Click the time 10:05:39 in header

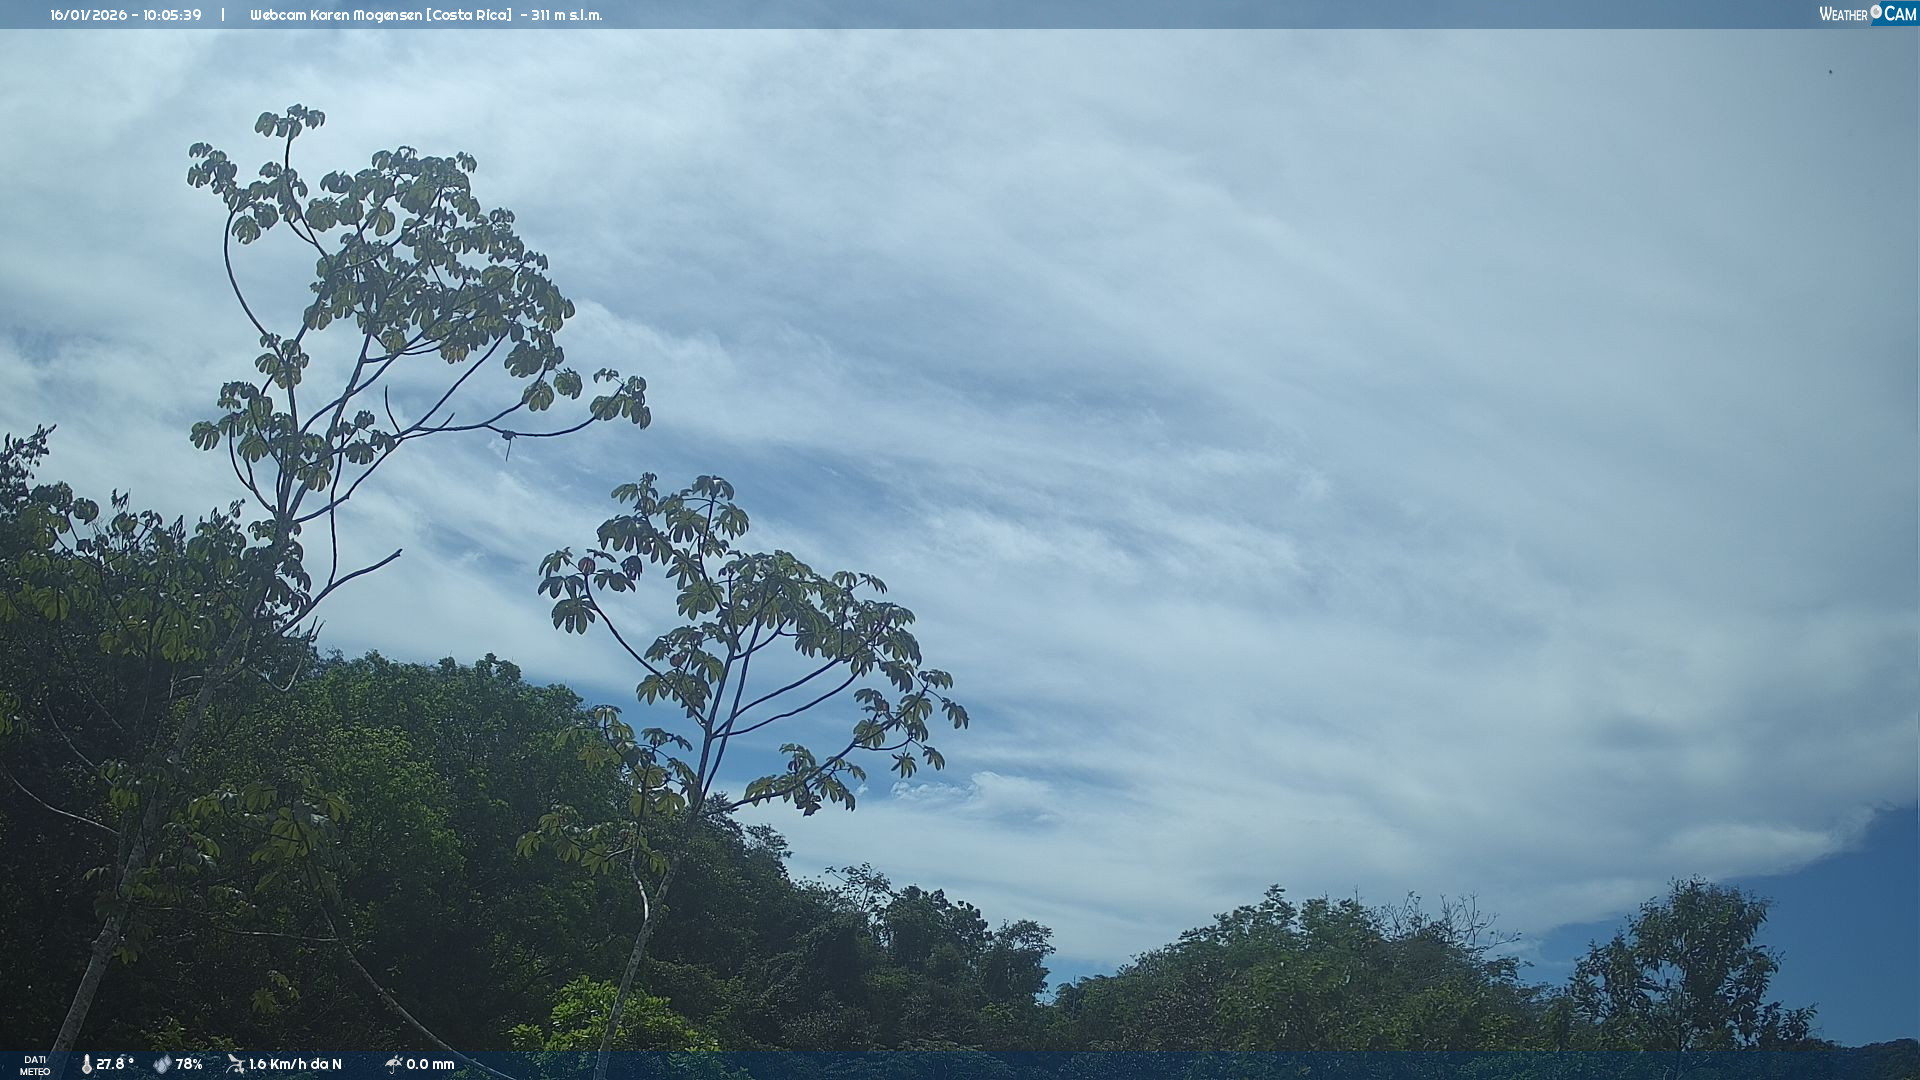(x=172, y=15)
